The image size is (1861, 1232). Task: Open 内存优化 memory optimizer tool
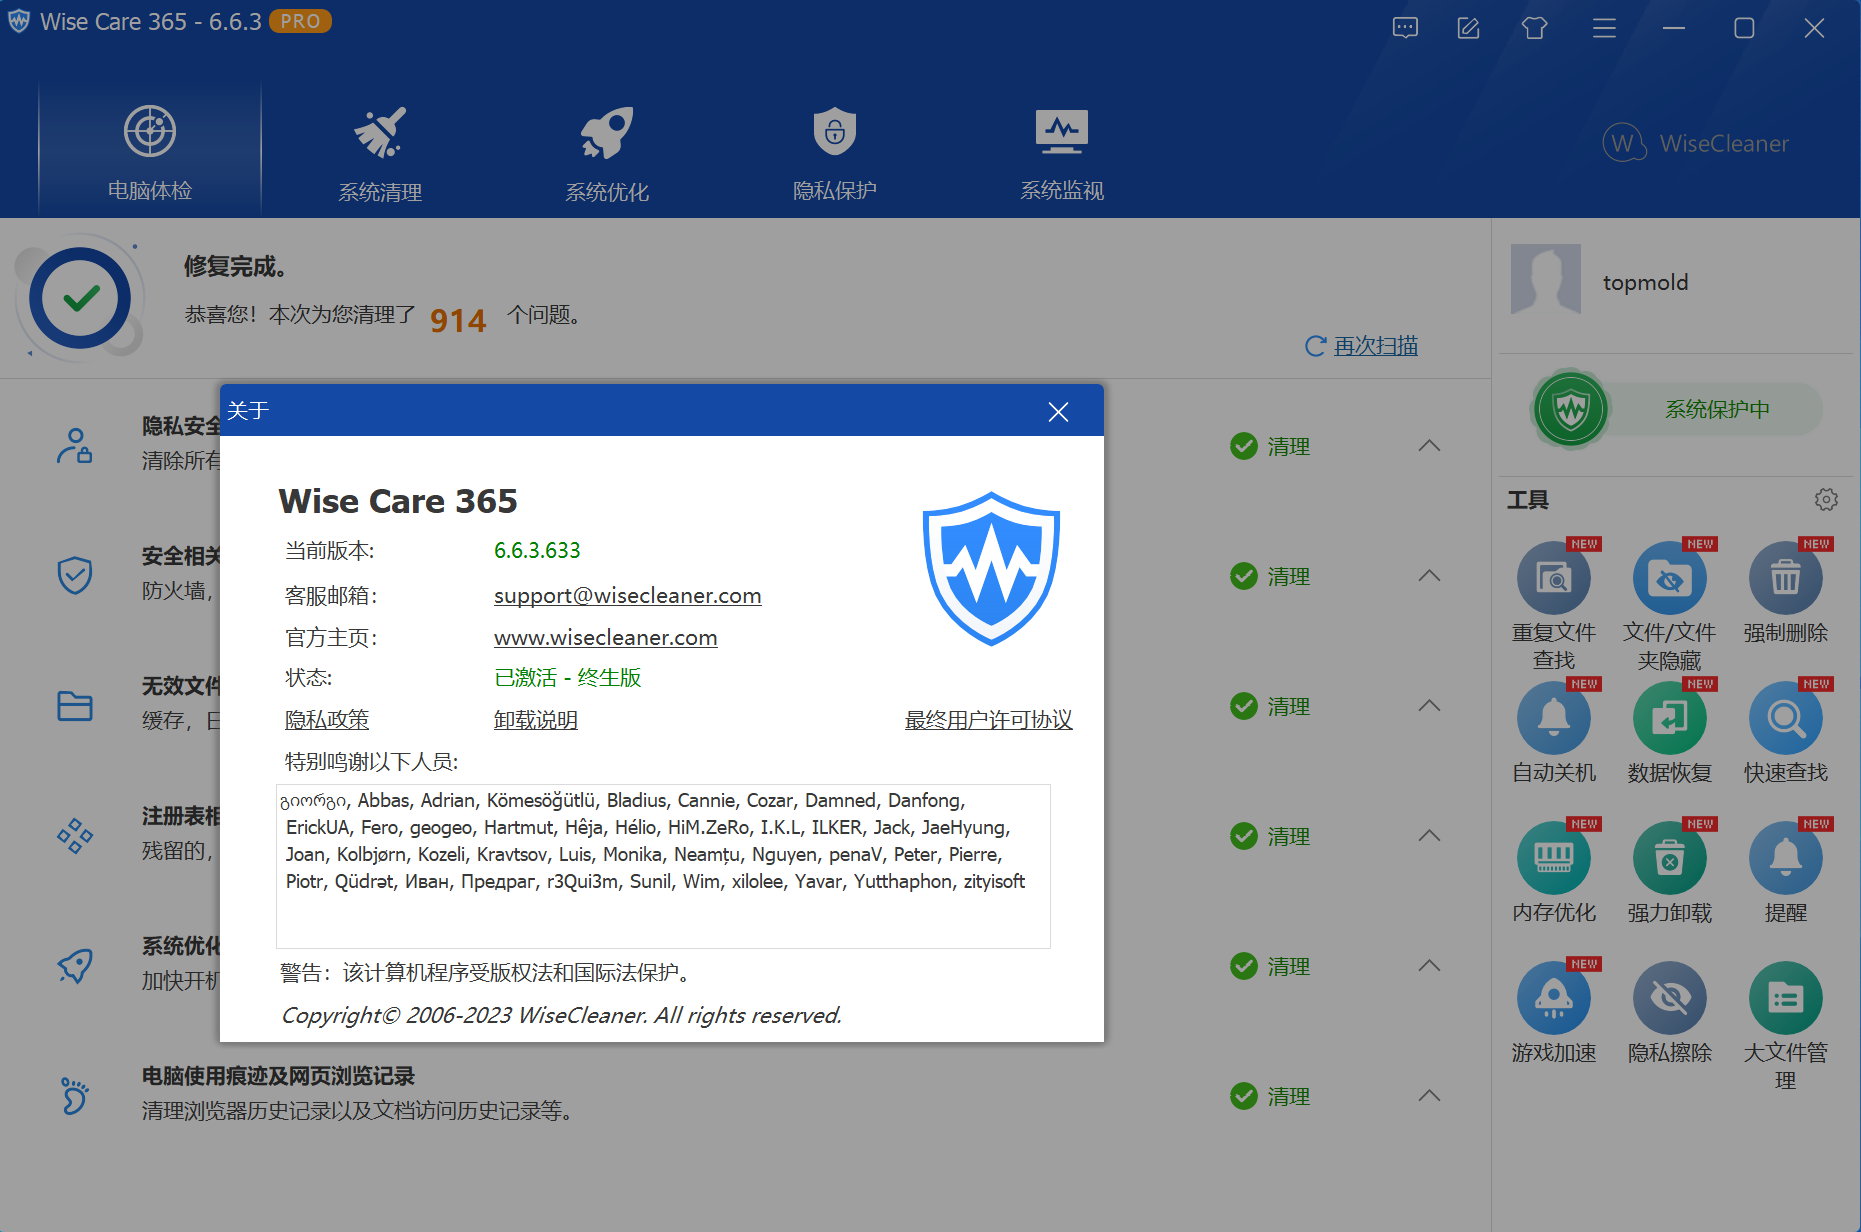pos(1554,872)
